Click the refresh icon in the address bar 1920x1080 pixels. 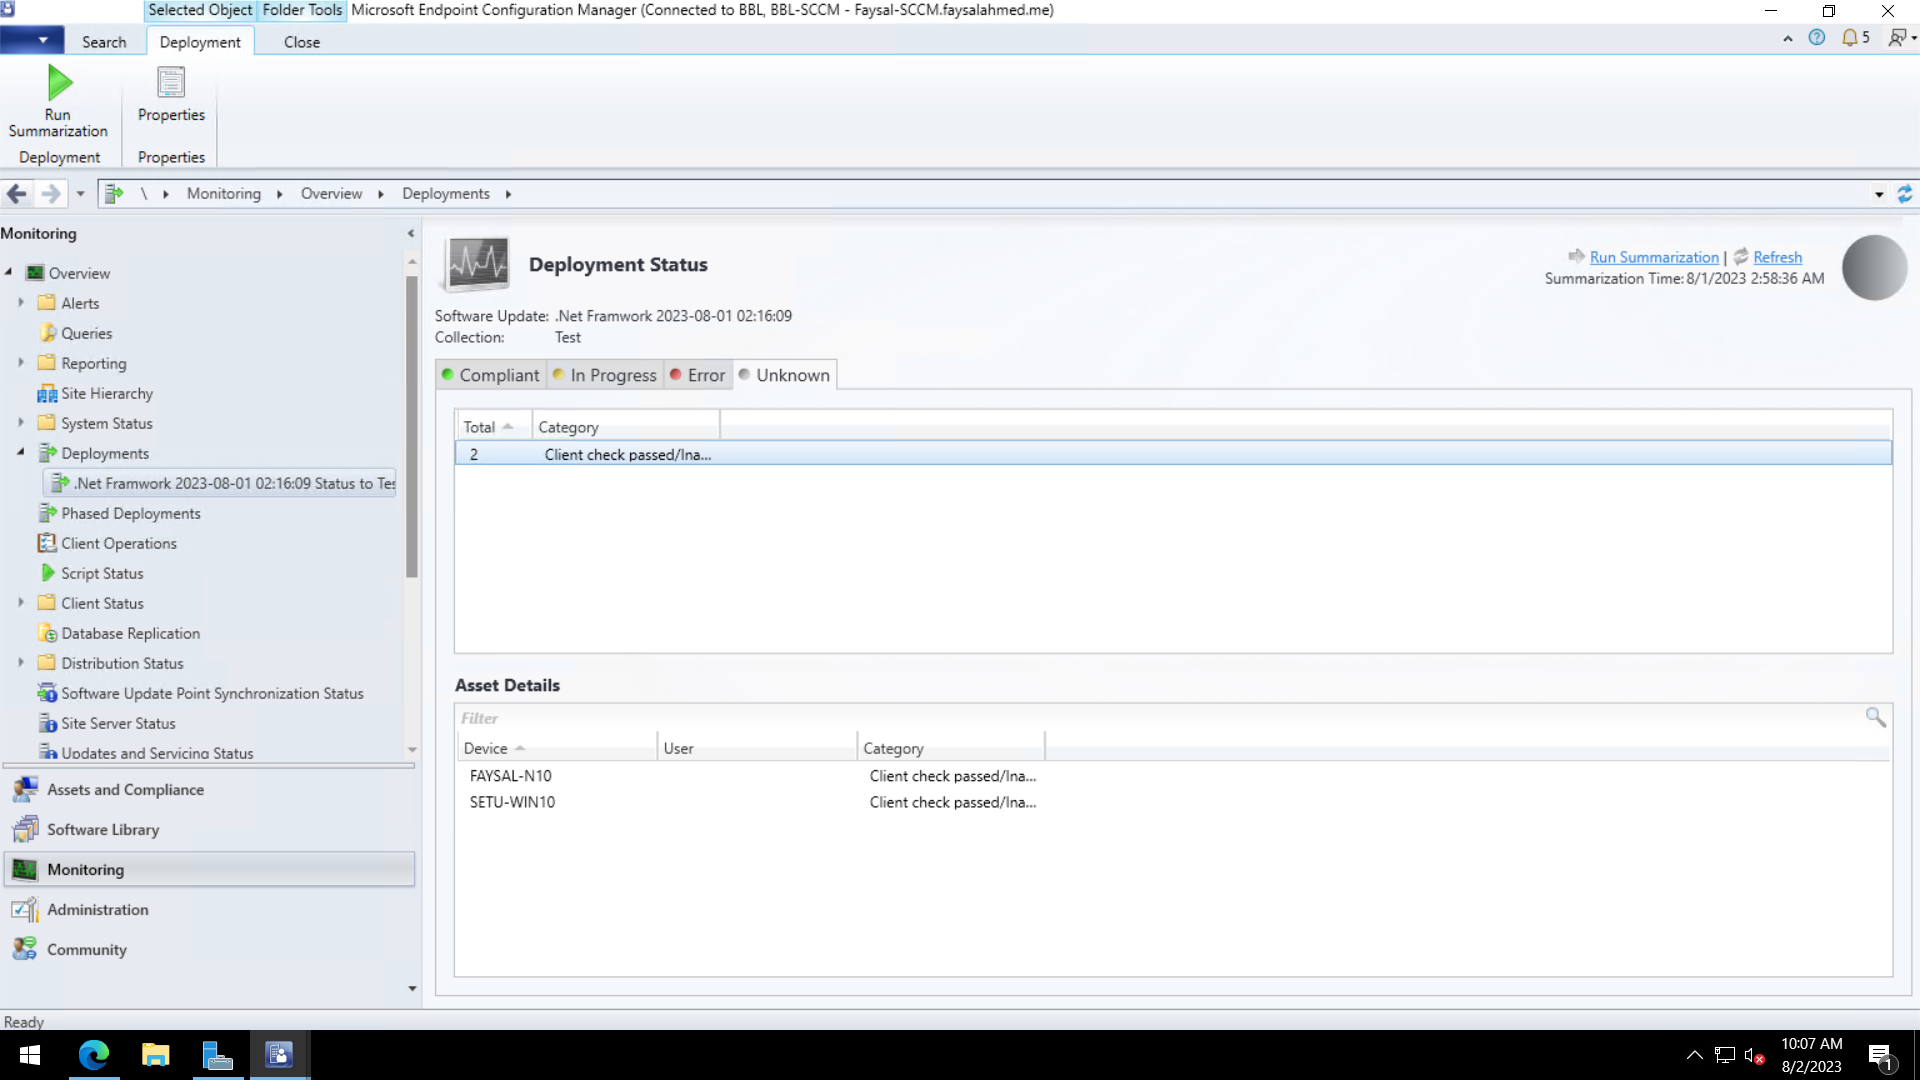click(x=1904, y=194)
